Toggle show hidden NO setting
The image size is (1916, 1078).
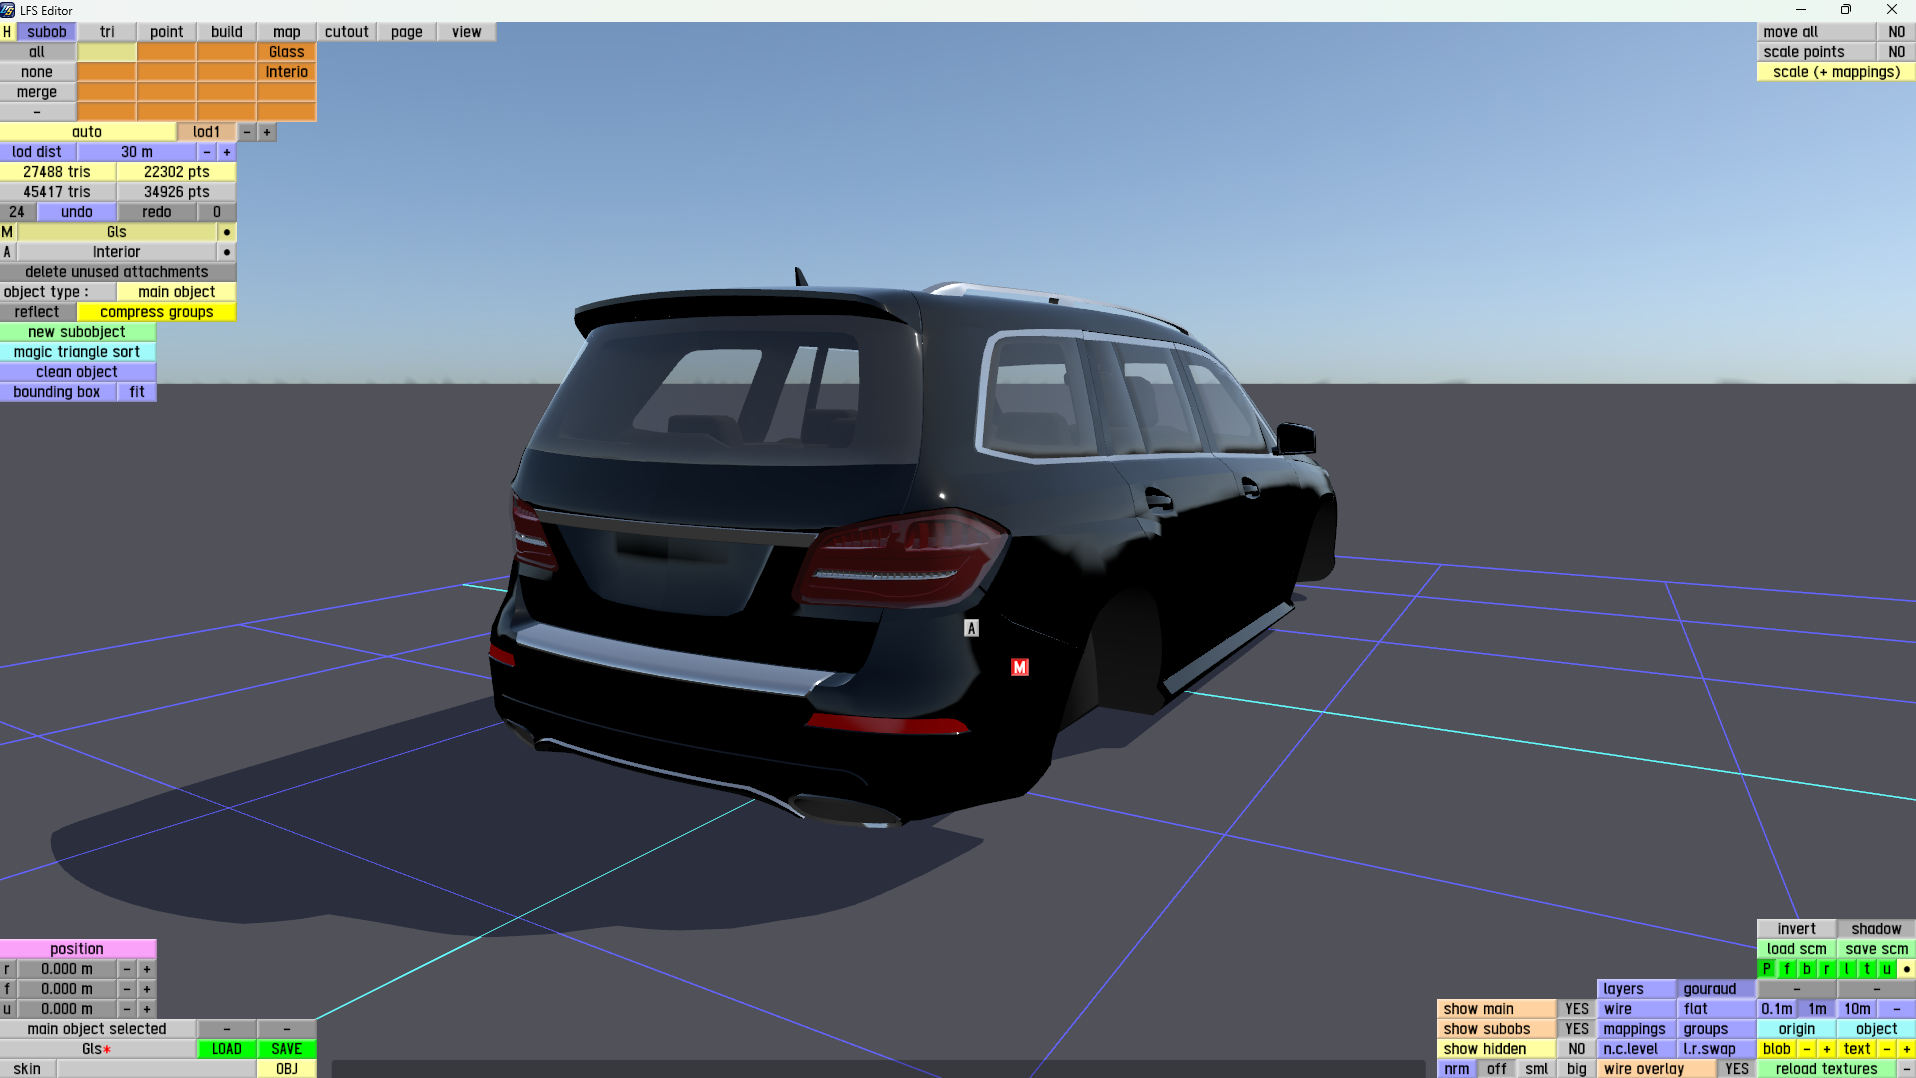(1577, 1049)
